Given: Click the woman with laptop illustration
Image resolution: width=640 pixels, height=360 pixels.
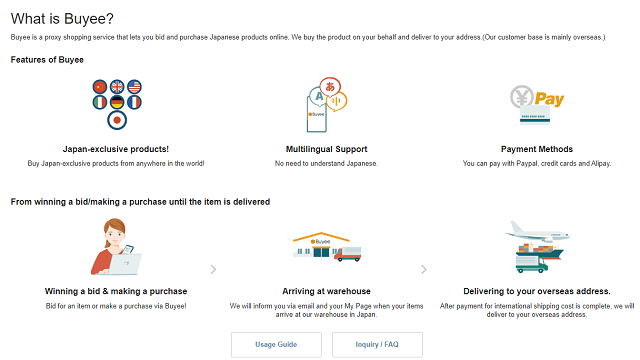Looking at the screenshot, I should (116, 246).
